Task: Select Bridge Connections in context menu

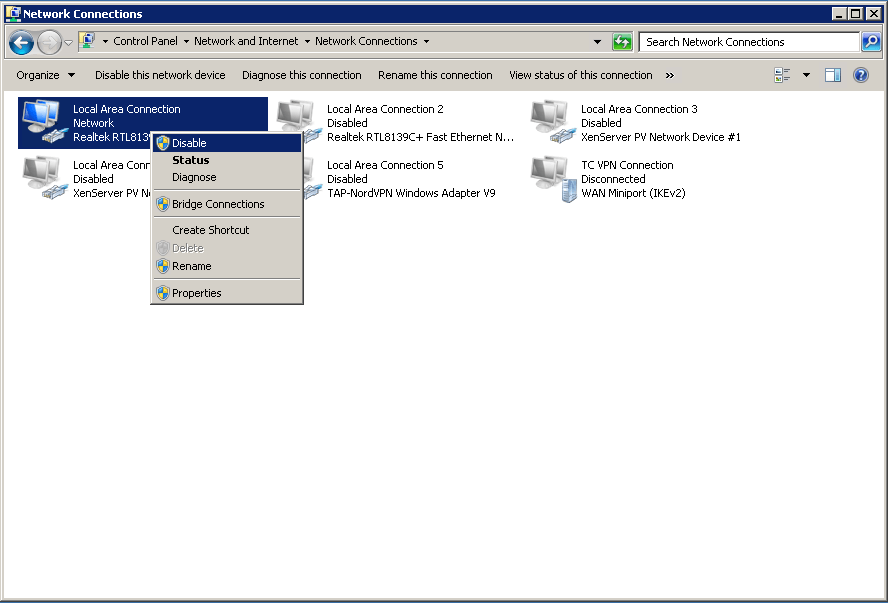Action: coord(218,204)
